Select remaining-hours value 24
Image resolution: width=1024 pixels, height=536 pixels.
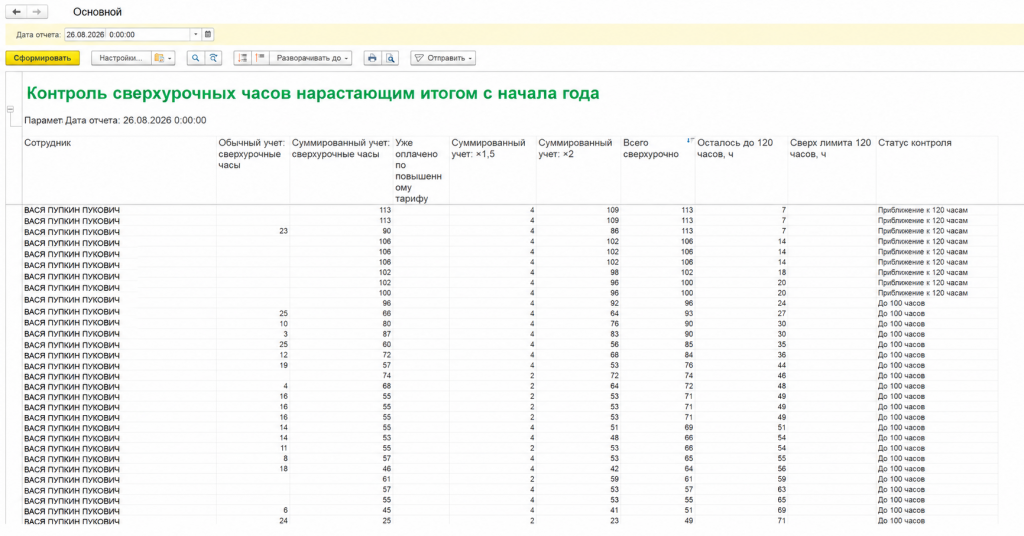pyautogui.click(x=741, y=303)
